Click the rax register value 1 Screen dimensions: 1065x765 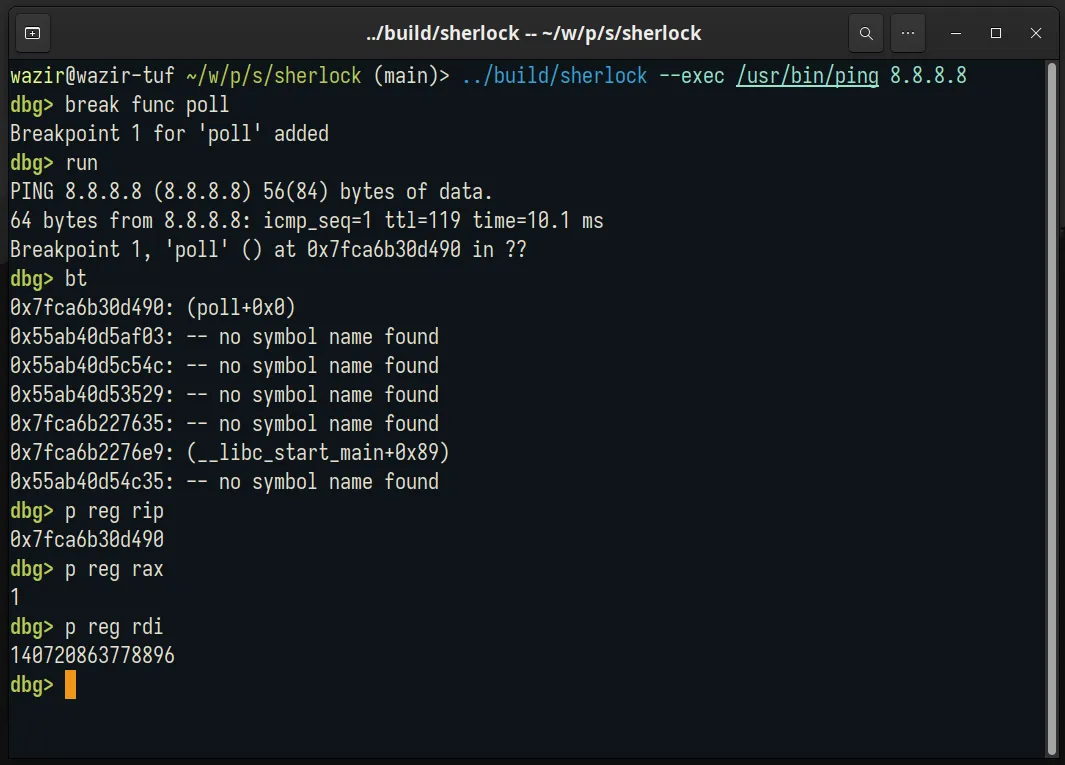pos(14,597)
